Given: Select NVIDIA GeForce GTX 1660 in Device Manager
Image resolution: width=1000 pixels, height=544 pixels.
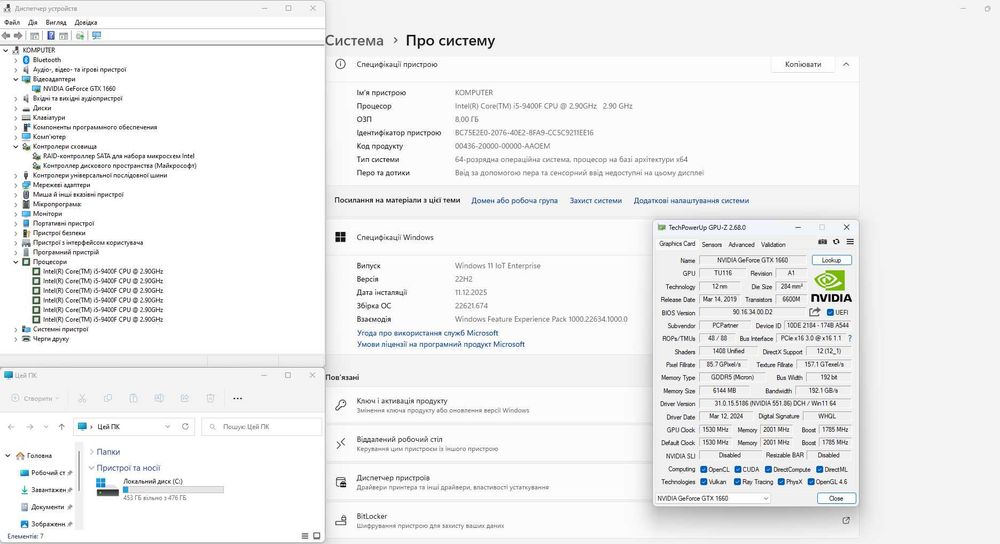Looking at the screenshot, I should [x=79, y=89].
